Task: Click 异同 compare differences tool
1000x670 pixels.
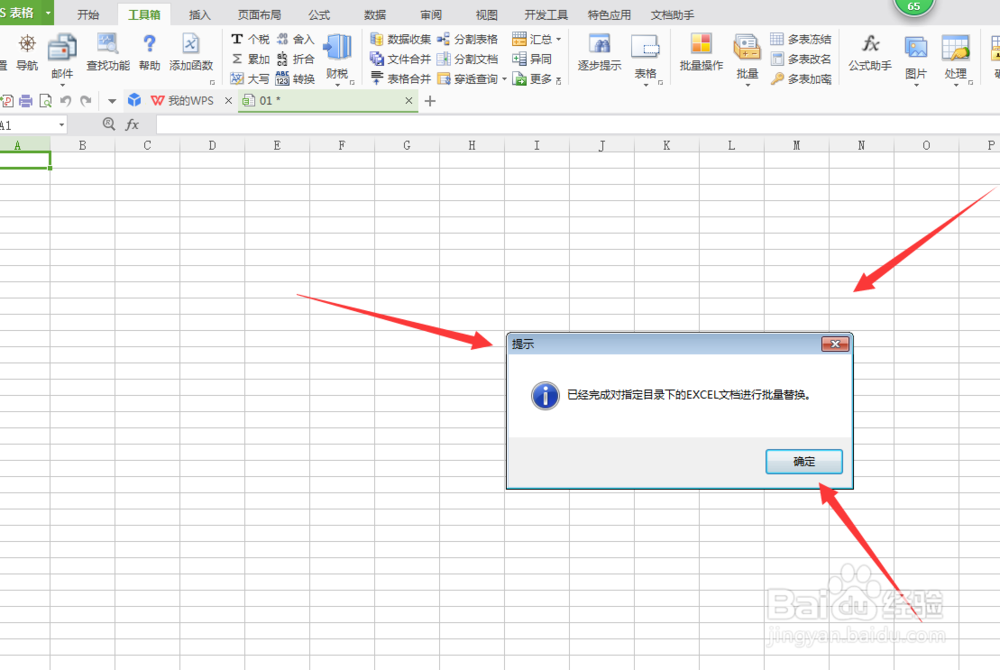Action: point(532,59)
